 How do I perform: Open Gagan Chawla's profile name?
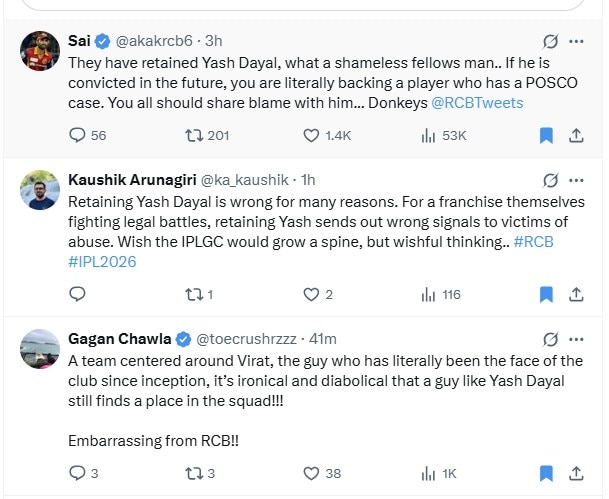118,339
